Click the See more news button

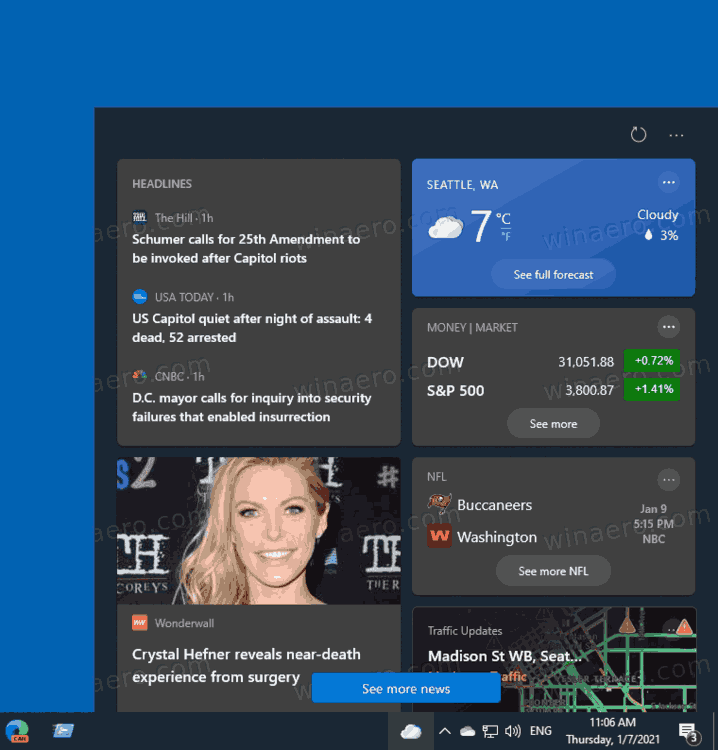tap(406, 689)
